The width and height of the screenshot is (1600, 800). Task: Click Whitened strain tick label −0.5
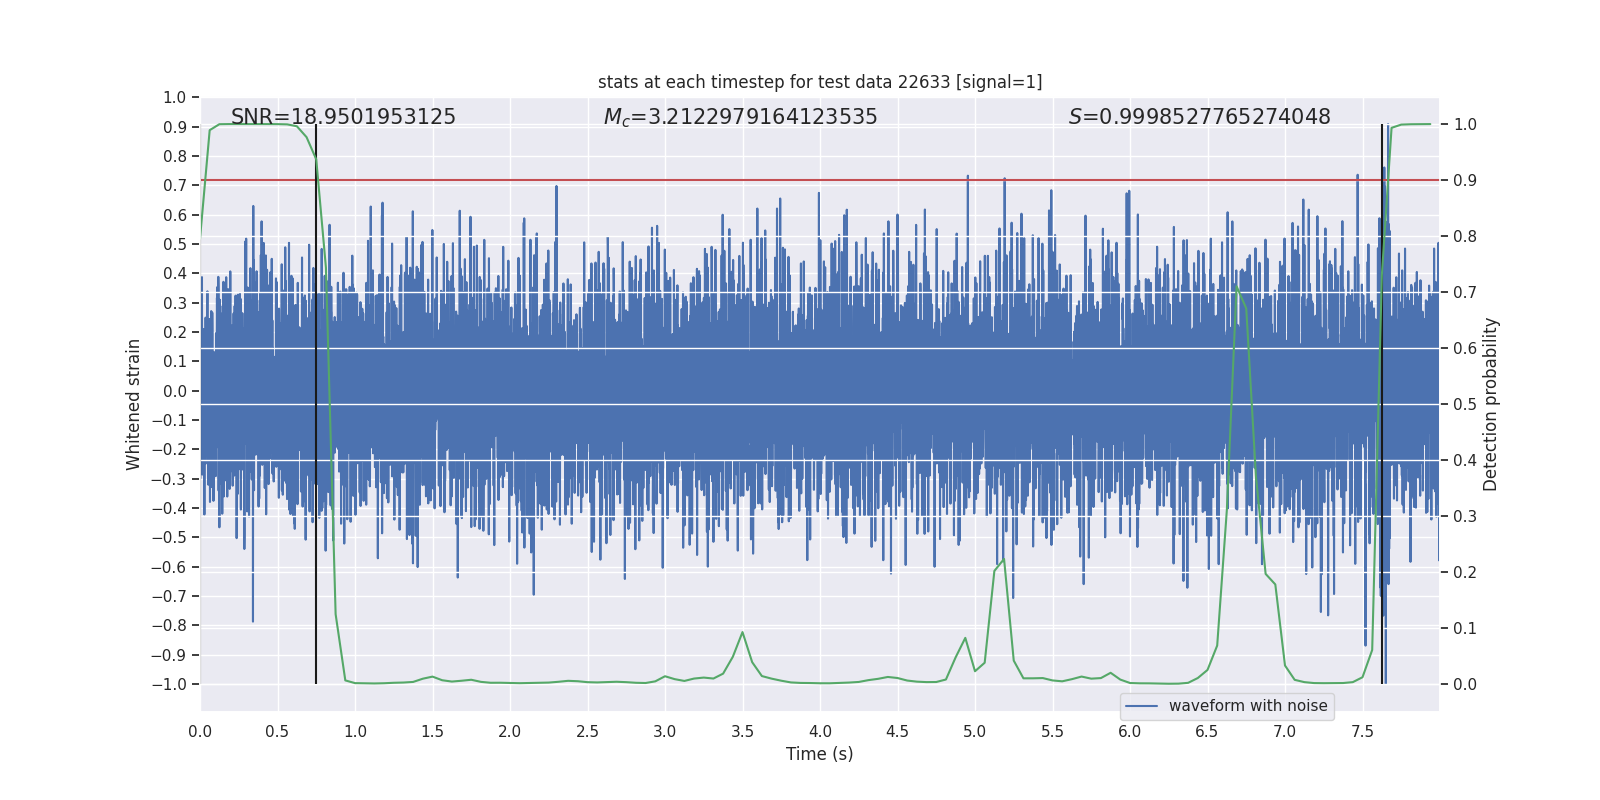click(169, 538)
